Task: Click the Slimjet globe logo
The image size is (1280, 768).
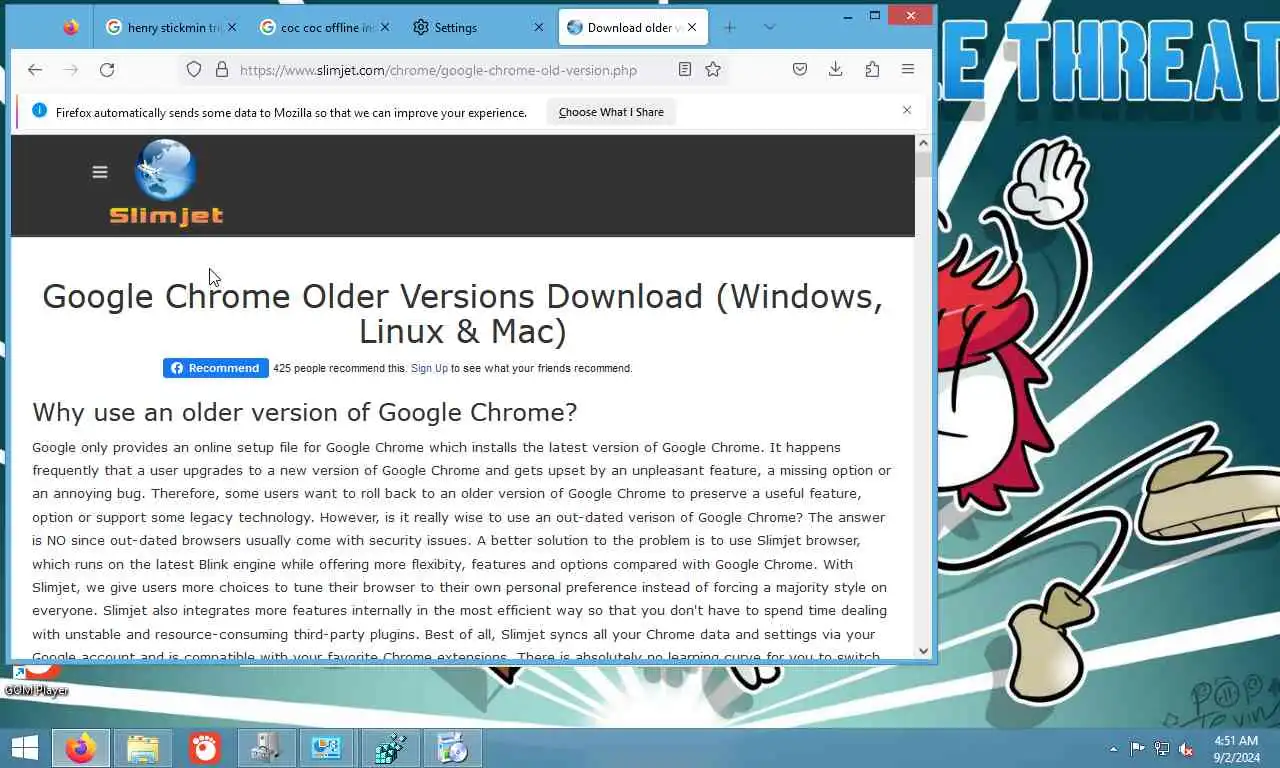Action: point(166,183)
